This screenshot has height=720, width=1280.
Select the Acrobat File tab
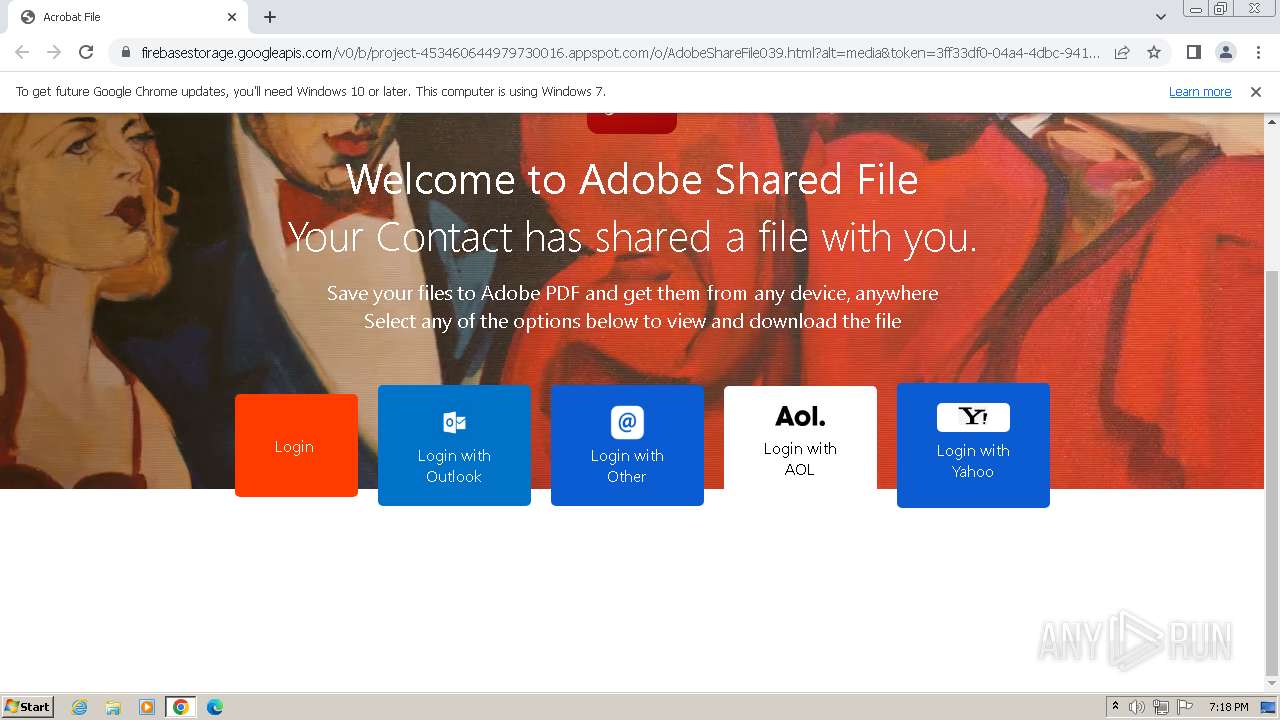pyautogui.click(x=128, y=17)
